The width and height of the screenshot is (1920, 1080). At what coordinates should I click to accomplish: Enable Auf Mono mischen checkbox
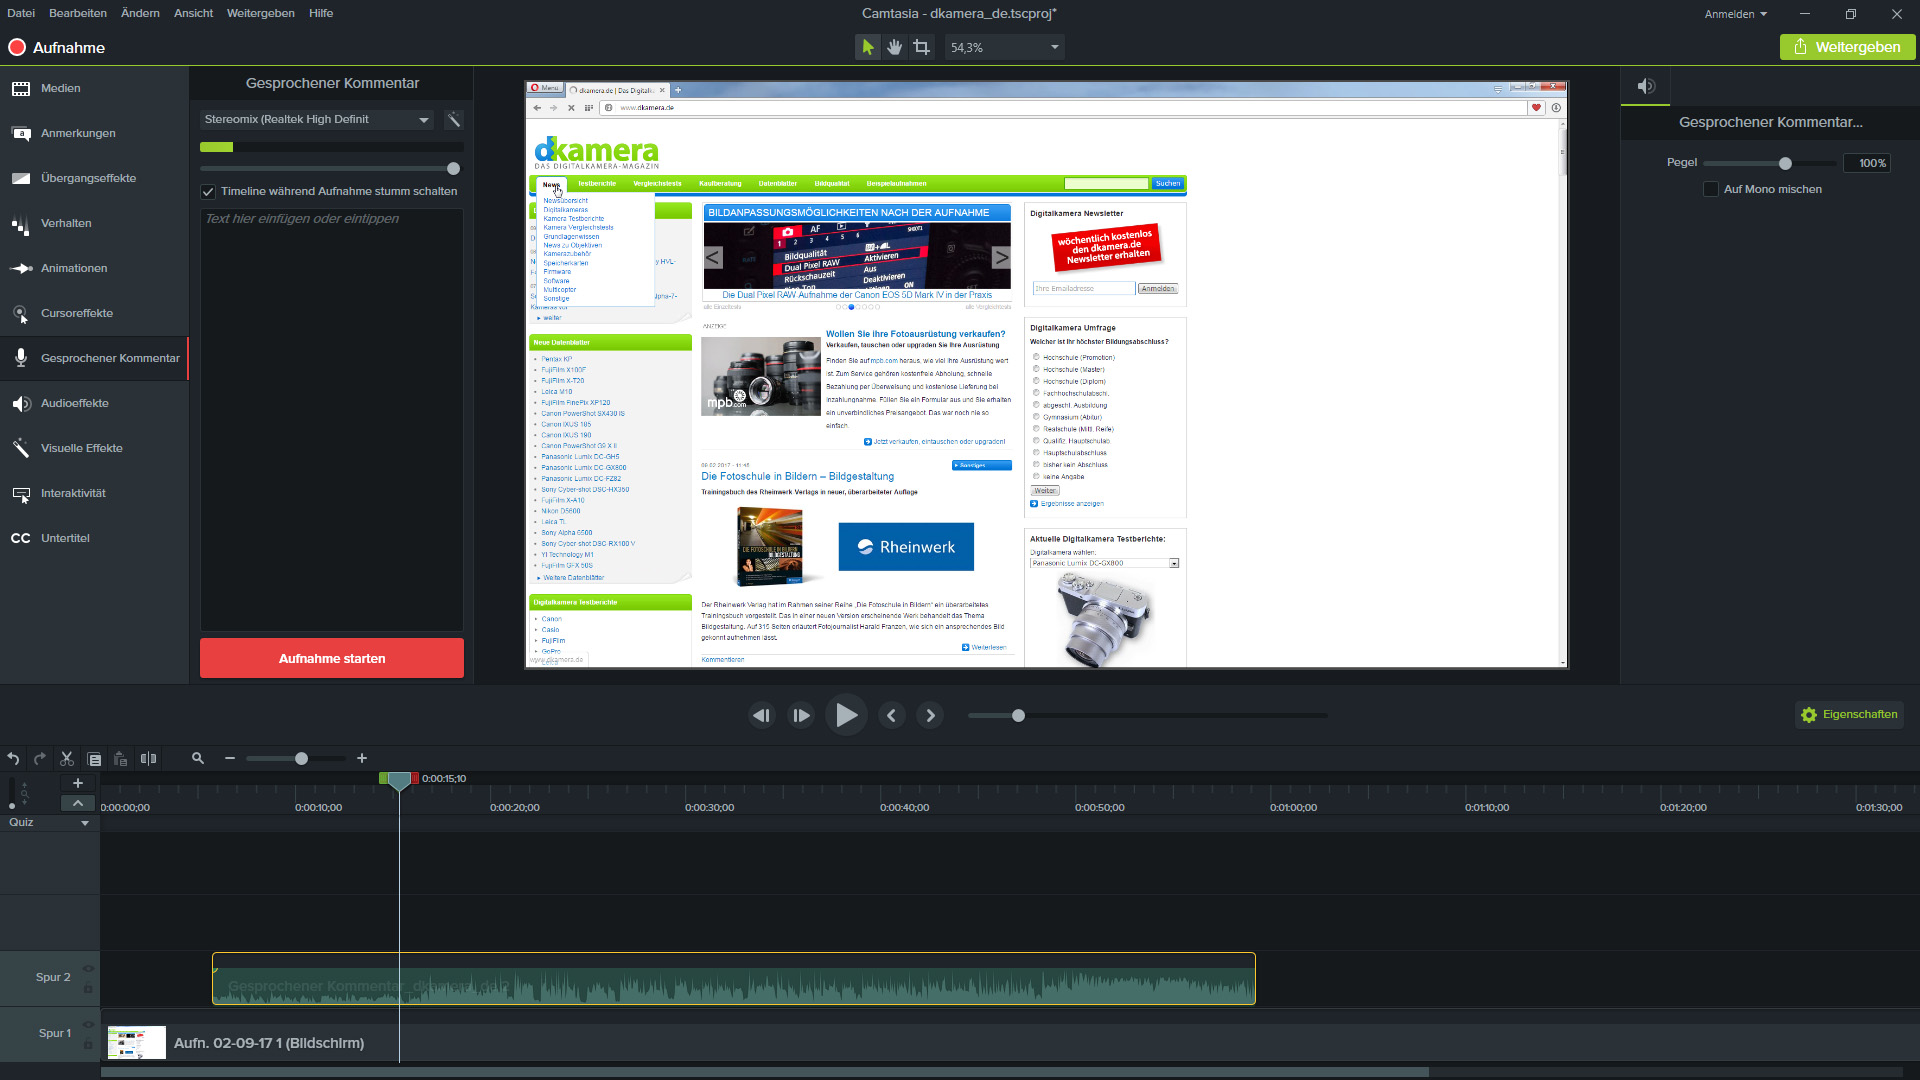tap(1711, 189)
